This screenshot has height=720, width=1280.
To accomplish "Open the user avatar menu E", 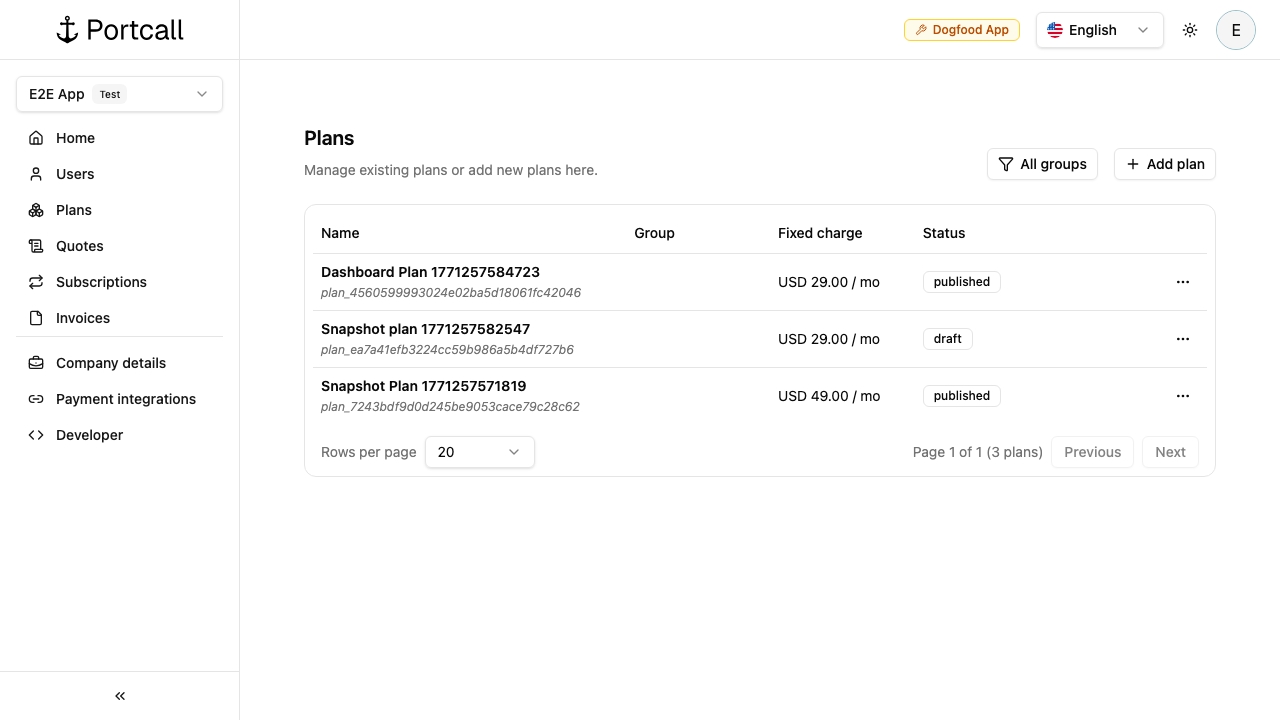I will pos(1235,30).
